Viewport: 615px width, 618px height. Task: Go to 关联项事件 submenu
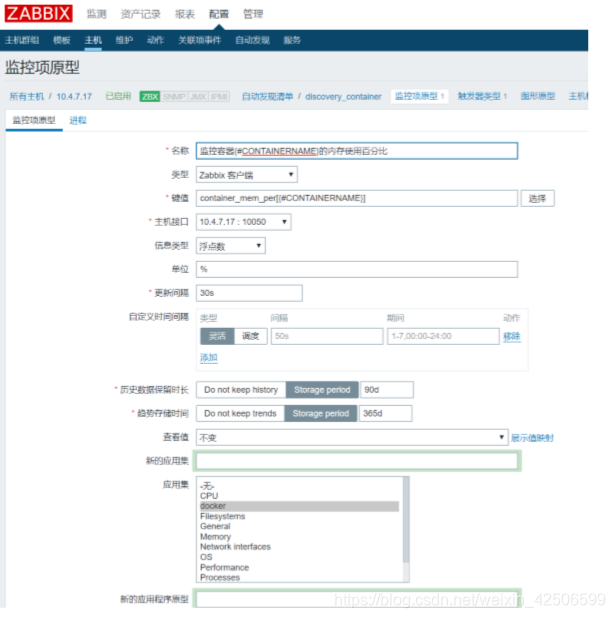click(199, 40)
